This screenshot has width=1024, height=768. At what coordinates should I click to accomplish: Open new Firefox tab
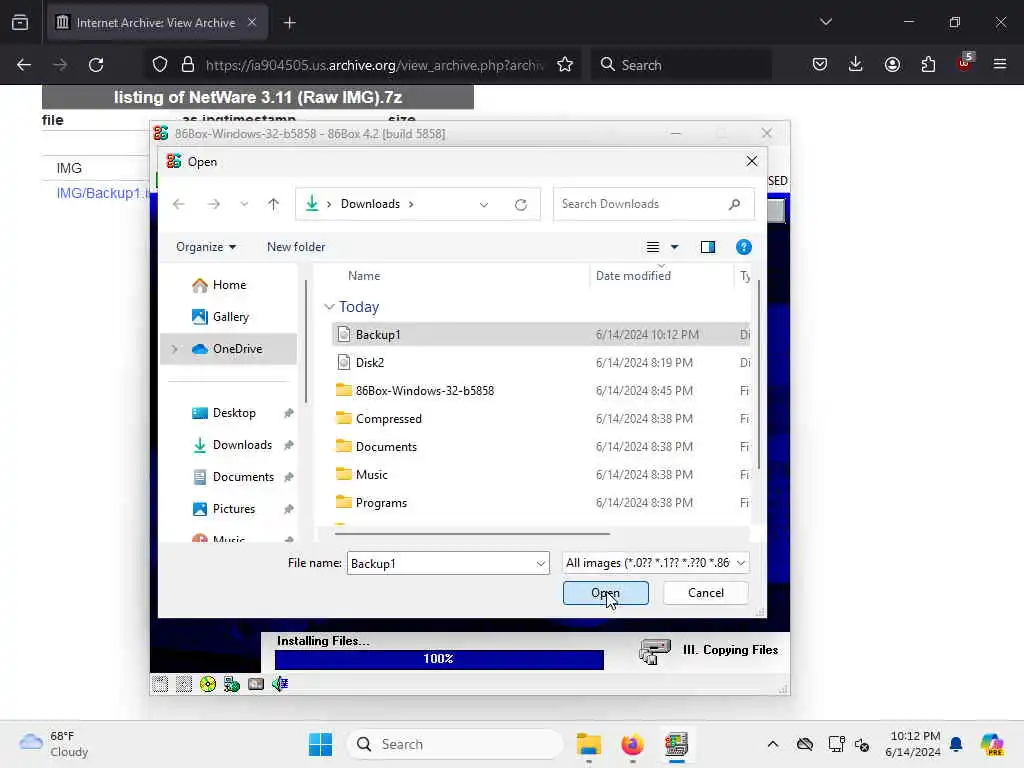[x=289, y=23]
